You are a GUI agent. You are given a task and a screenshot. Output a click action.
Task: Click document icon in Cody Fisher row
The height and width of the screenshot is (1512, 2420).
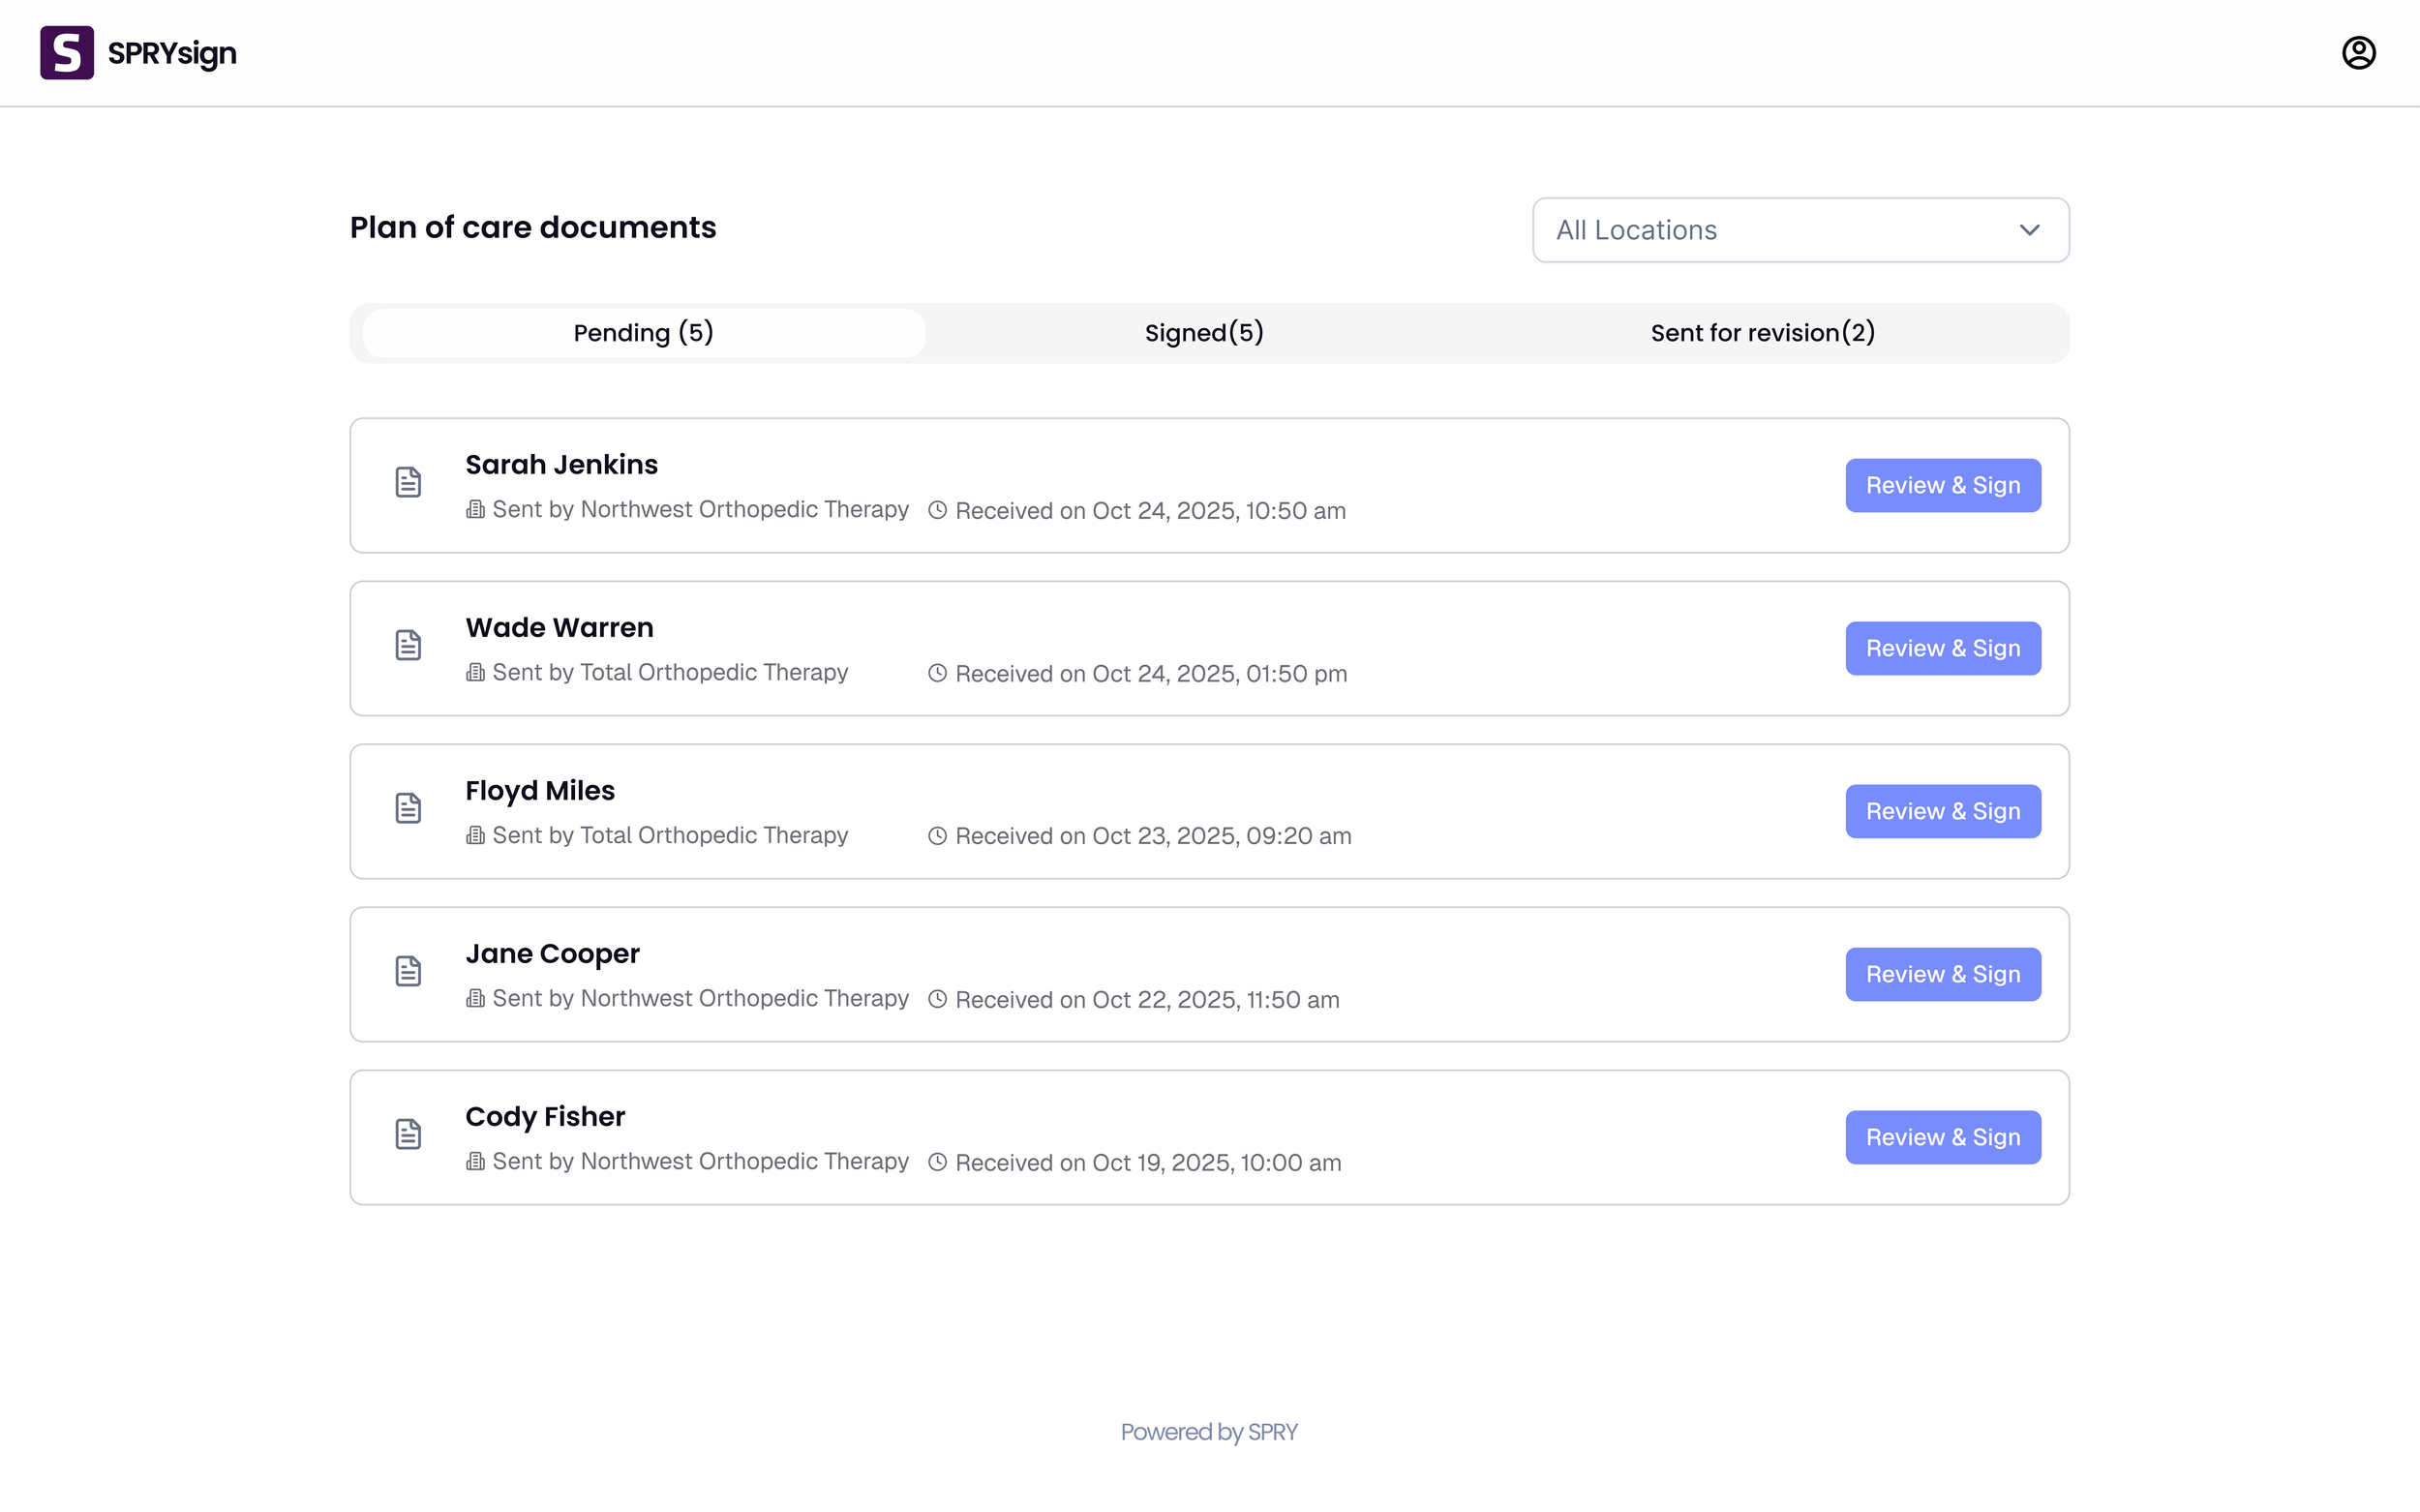[408, 1134]
